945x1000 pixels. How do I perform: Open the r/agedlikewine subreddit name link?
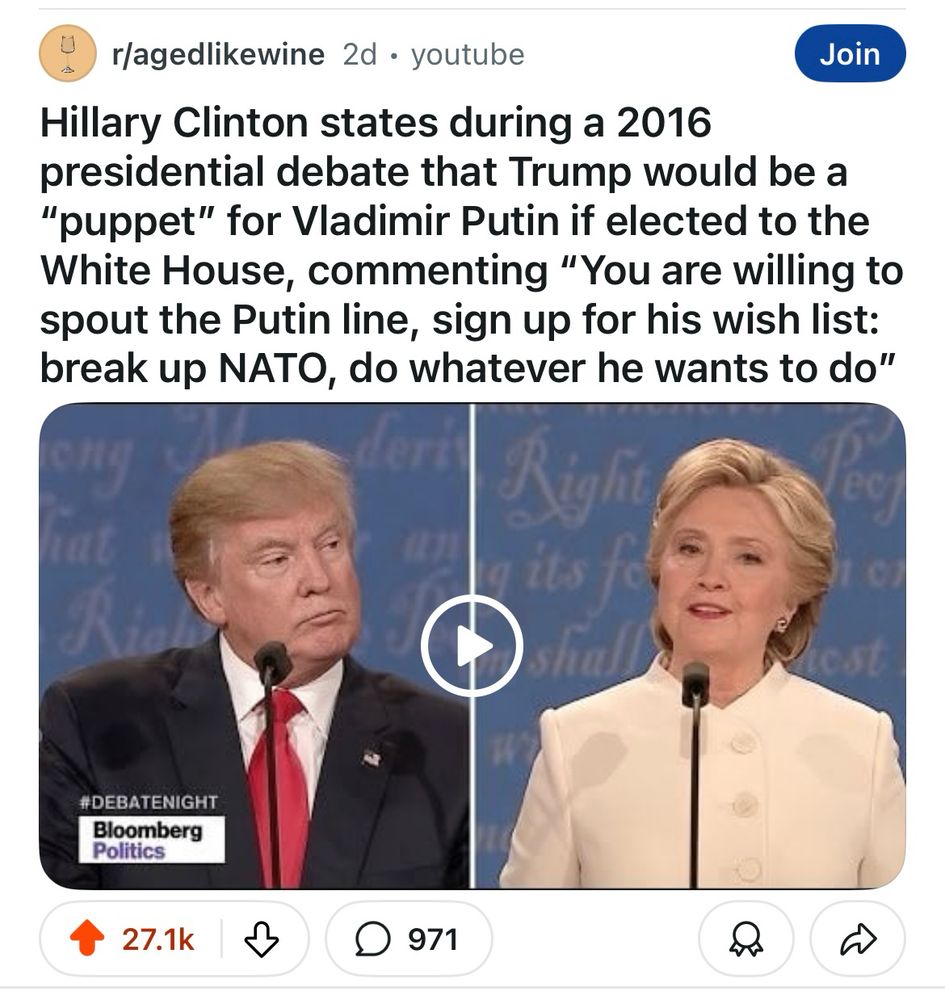pyautogui.click(x=218, y=54)
